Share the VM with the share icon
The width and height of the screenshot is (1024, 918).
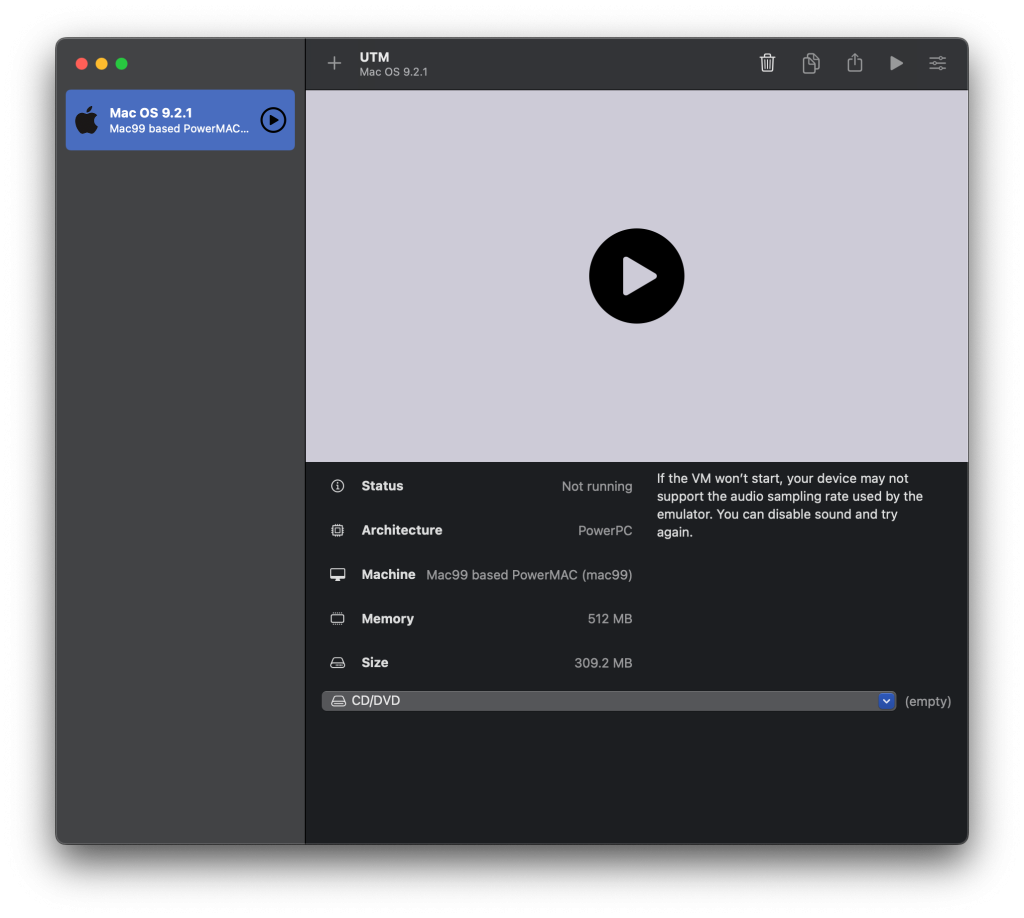coord(854,62)
